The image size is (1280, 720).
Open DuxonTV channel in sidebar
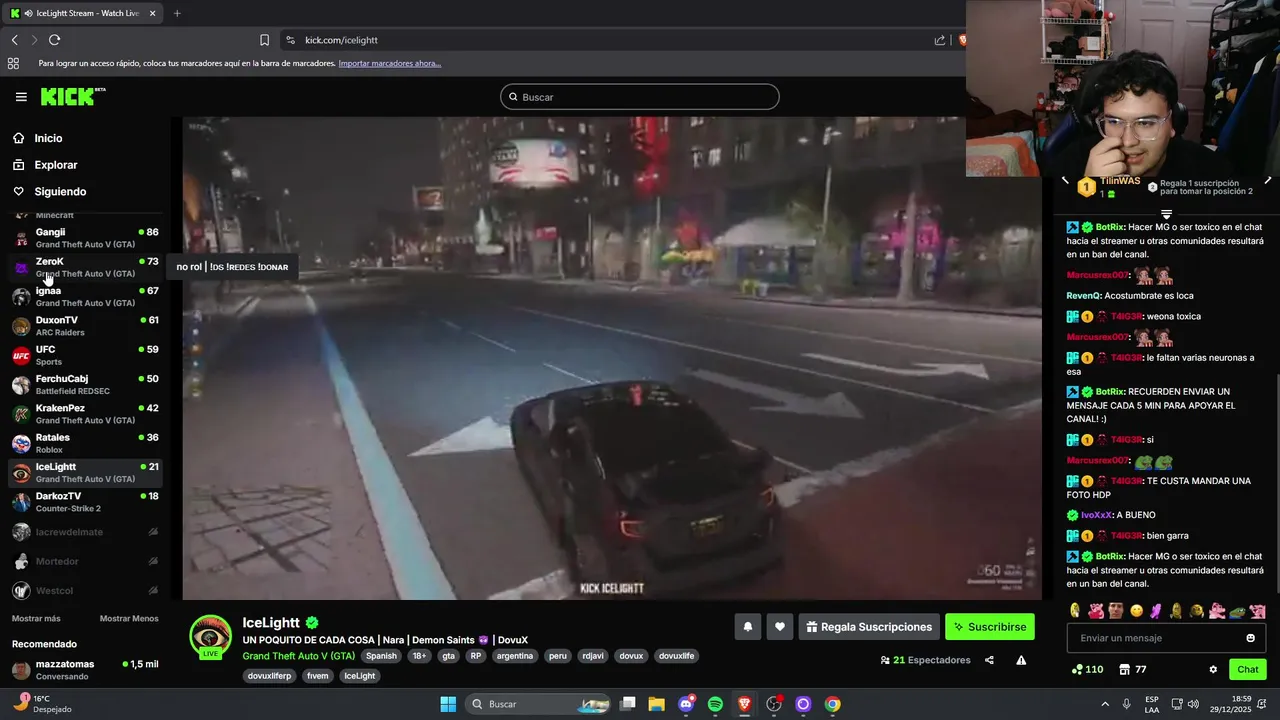coord(85,326)
